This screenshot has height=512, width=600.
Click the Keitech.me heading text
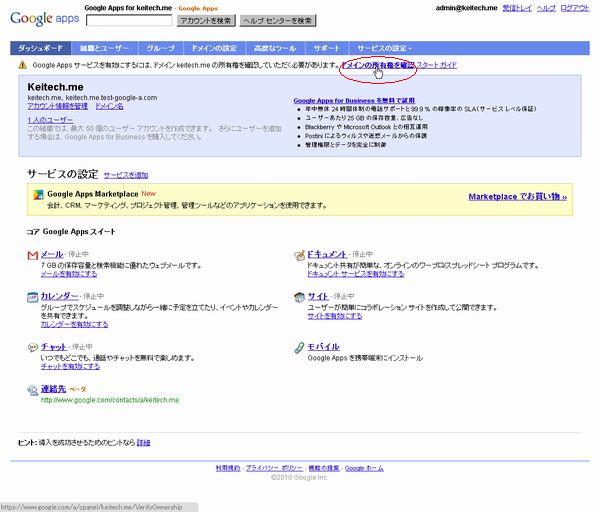click(x=55, y=87)
